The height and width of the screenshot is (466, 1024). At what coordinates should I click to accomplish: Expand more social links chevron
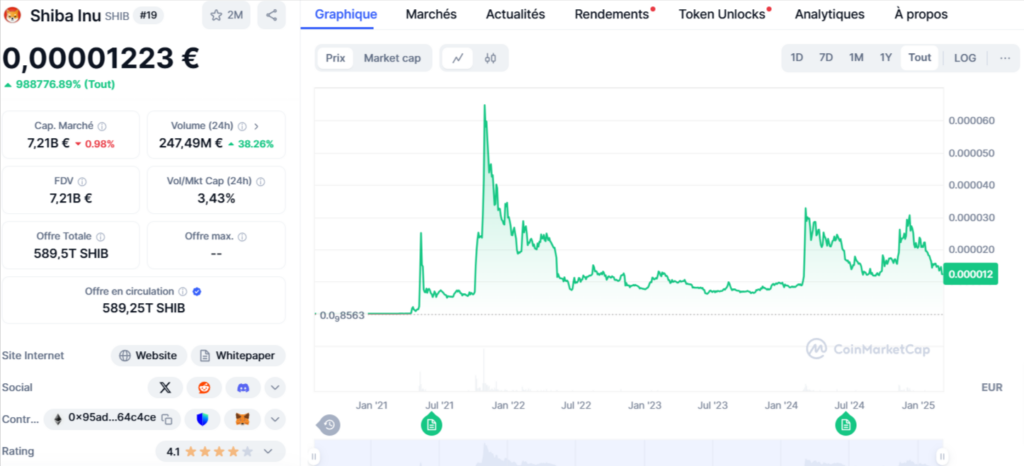(275, 387)
